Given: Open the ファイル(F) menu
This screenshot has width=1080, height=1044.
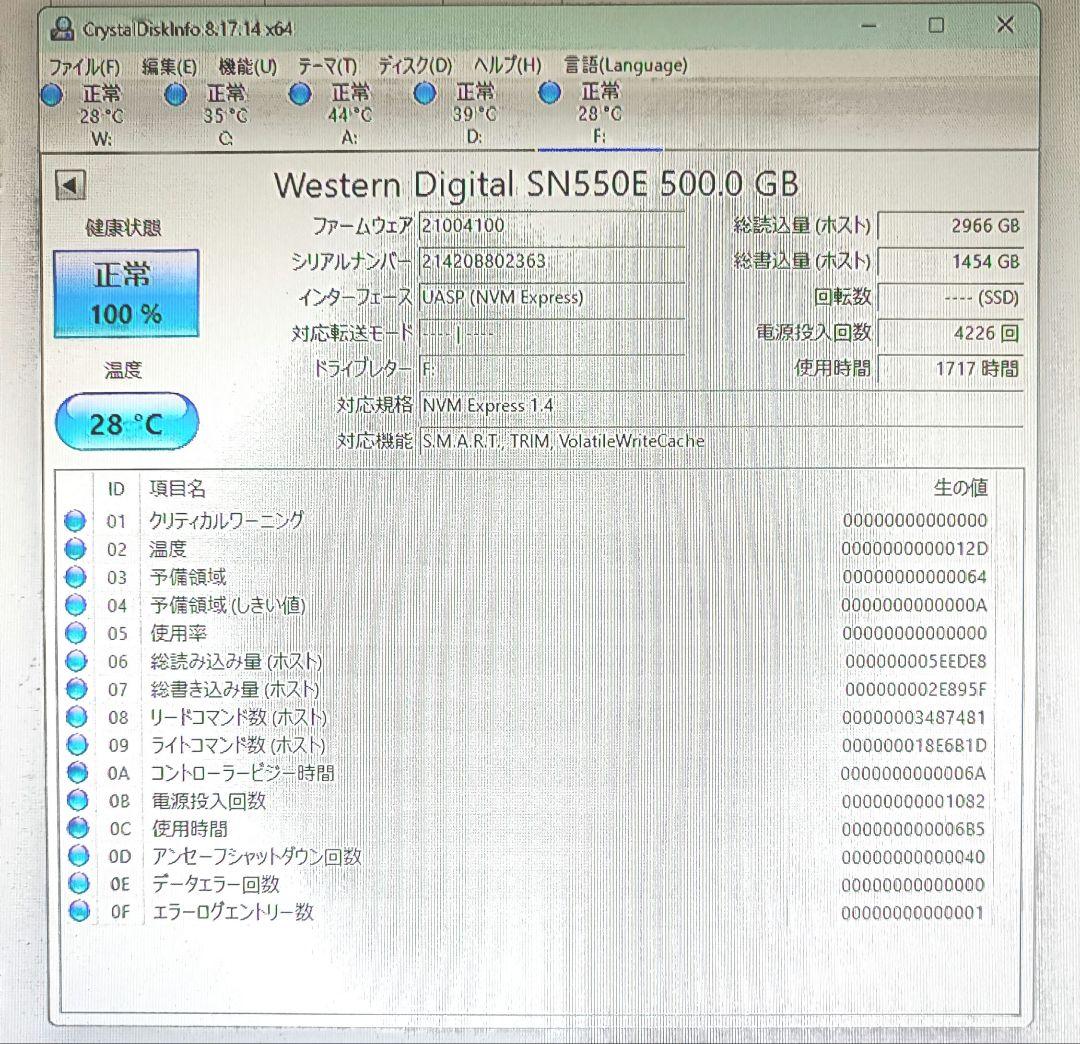Looking at the screenshot, I should point(85,67).
